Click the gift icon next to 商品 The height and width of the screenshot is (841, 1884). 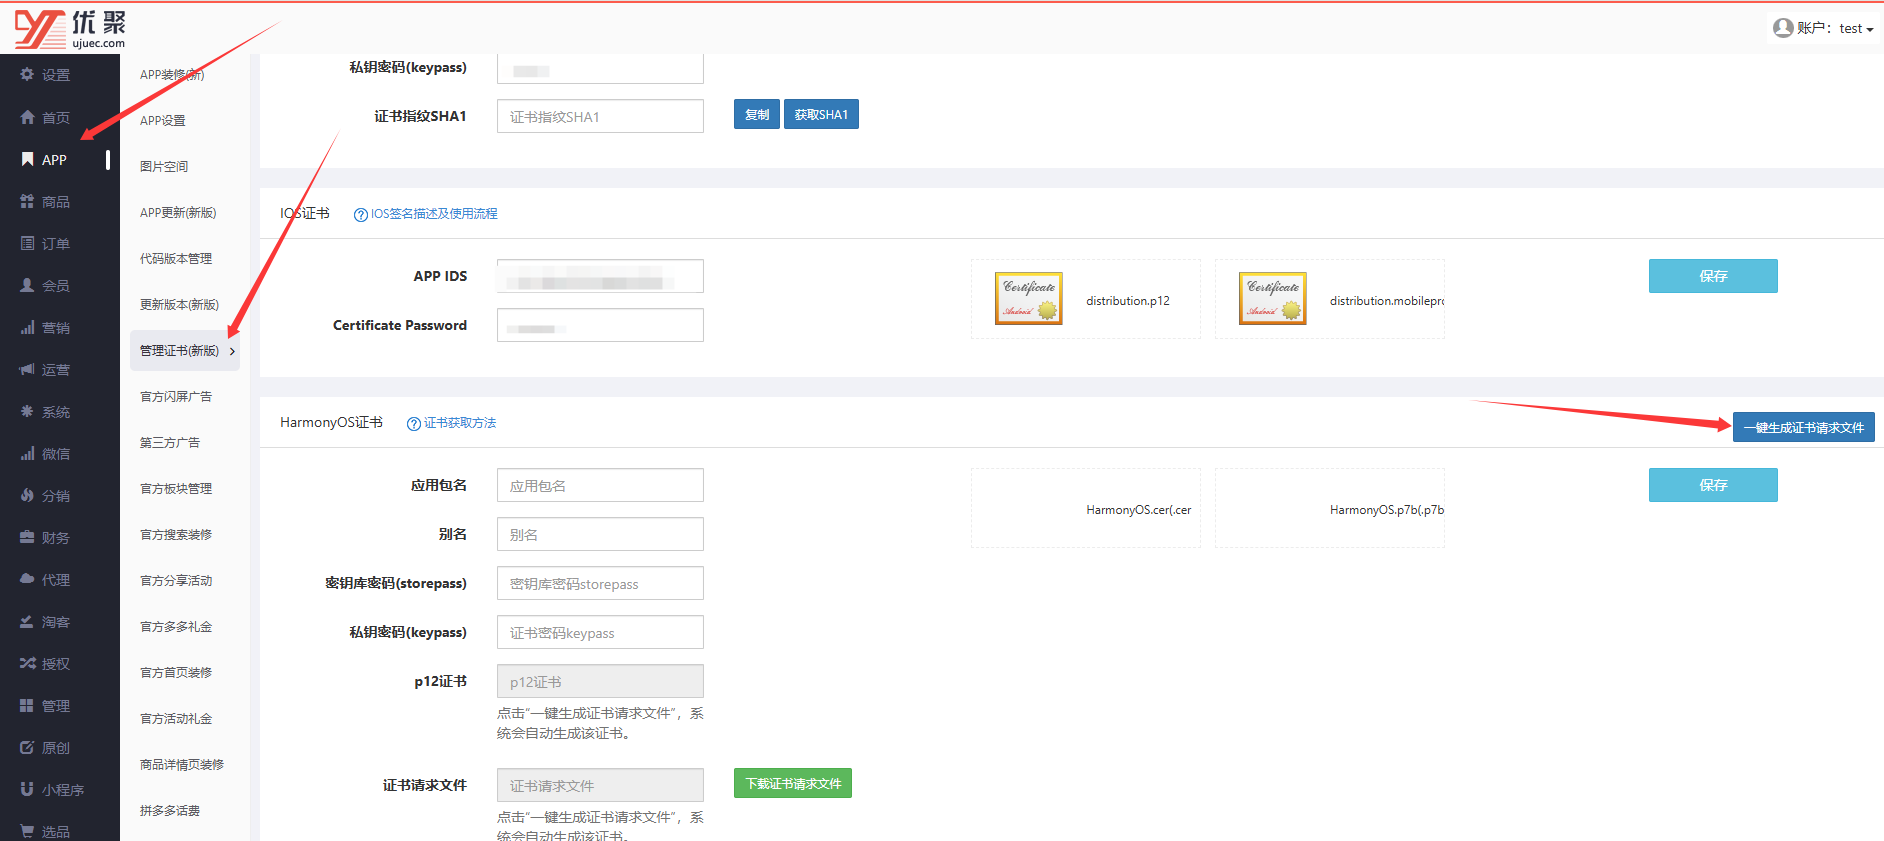[27, 201]
